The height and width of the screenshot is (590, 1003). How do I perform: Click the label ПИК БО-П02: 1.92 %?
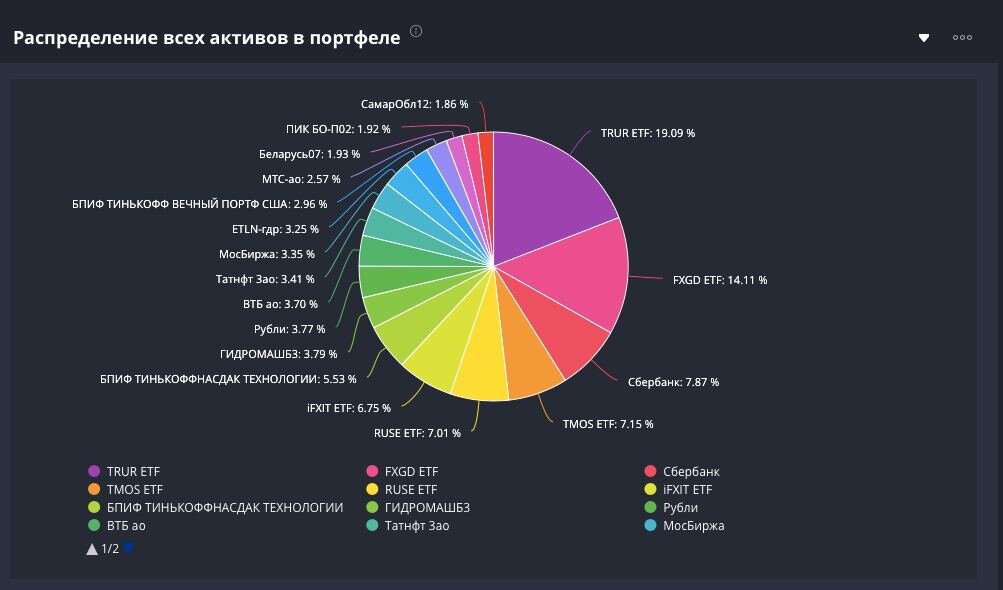338,129
